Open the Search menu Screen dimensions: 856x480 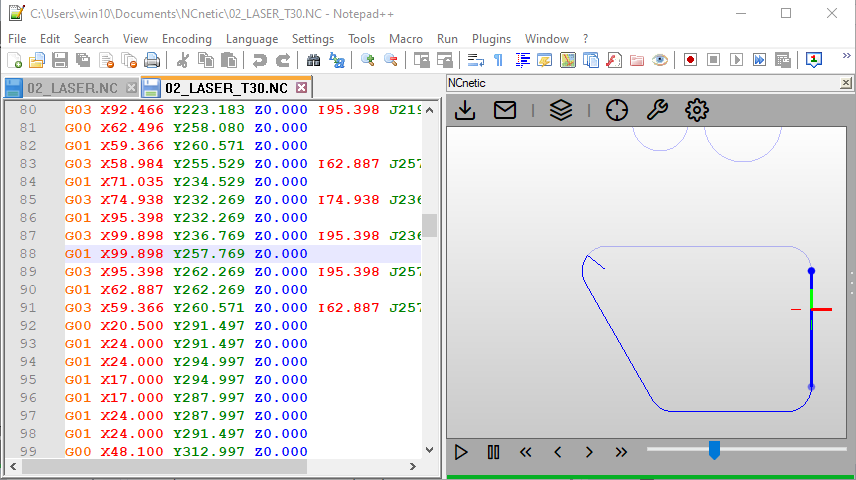click(x=91, y=39)
